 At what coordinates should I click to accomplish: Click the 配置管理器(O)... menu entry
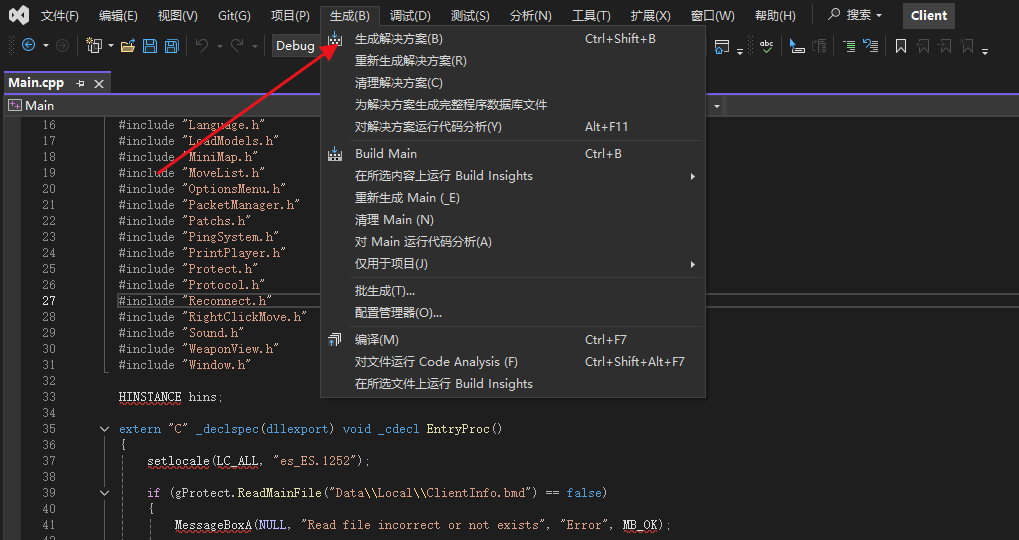(x=398, y=313)
